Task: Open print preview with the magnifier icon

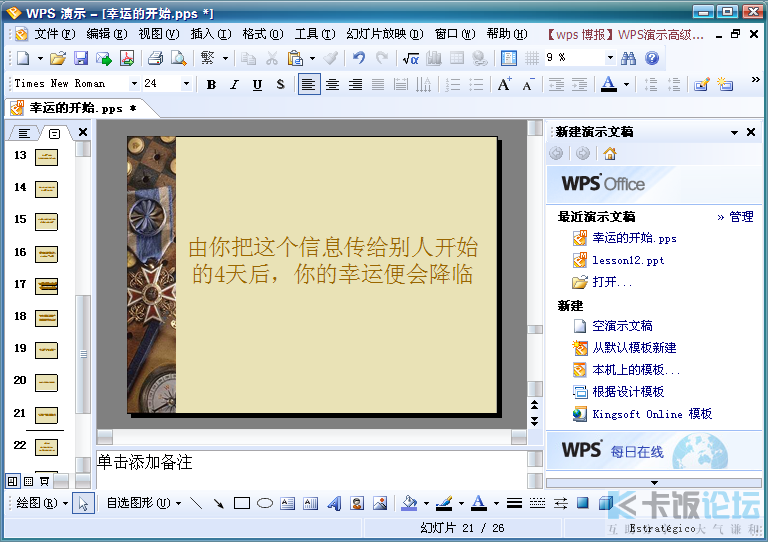Action: pyautogui.click(x=178, y=58)
